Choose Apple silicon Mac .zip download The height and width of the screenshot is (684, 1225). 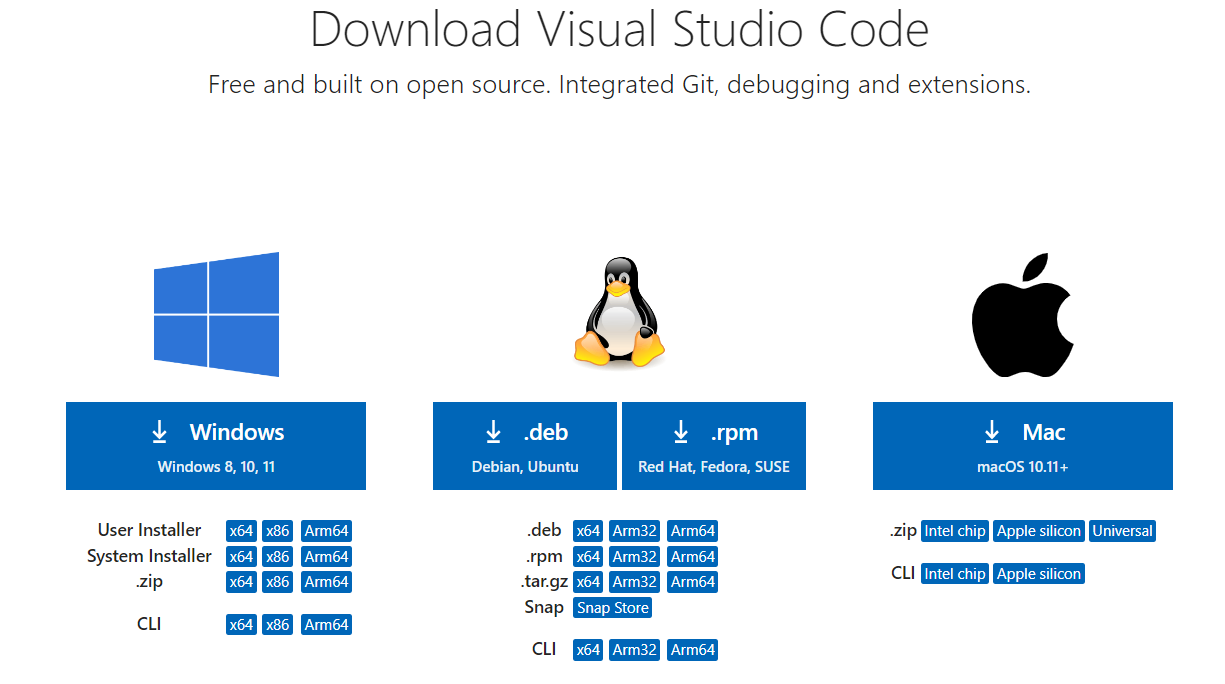1039,531
